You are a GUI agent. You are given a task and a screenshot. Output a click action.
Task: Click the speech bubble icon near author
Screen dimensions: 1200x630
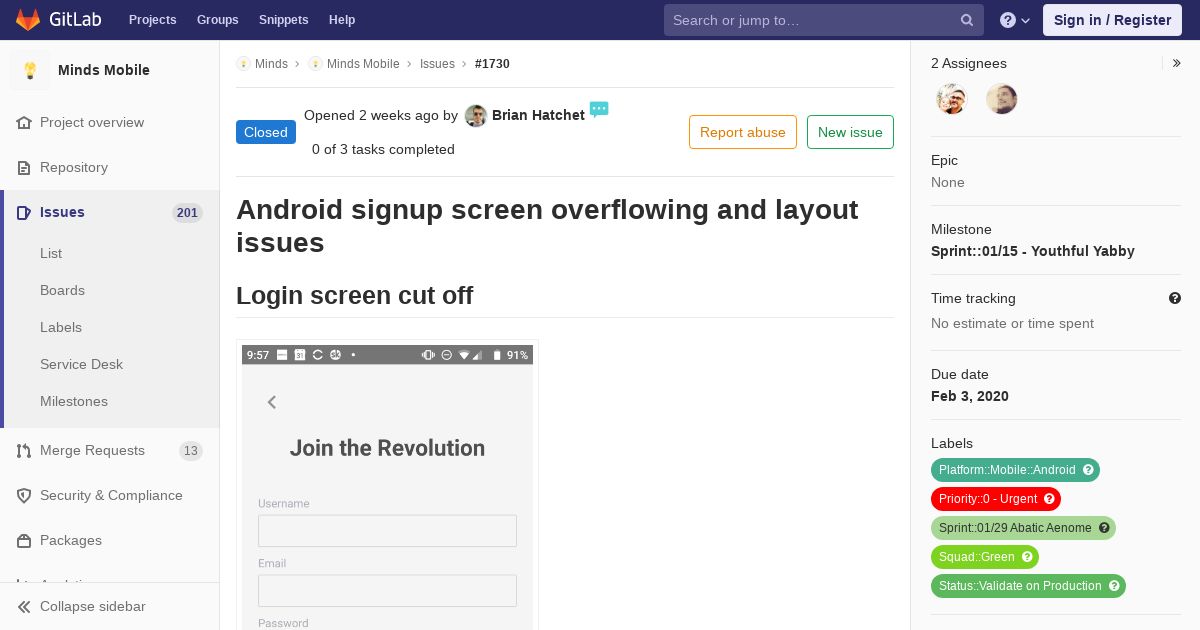point(599,109)
